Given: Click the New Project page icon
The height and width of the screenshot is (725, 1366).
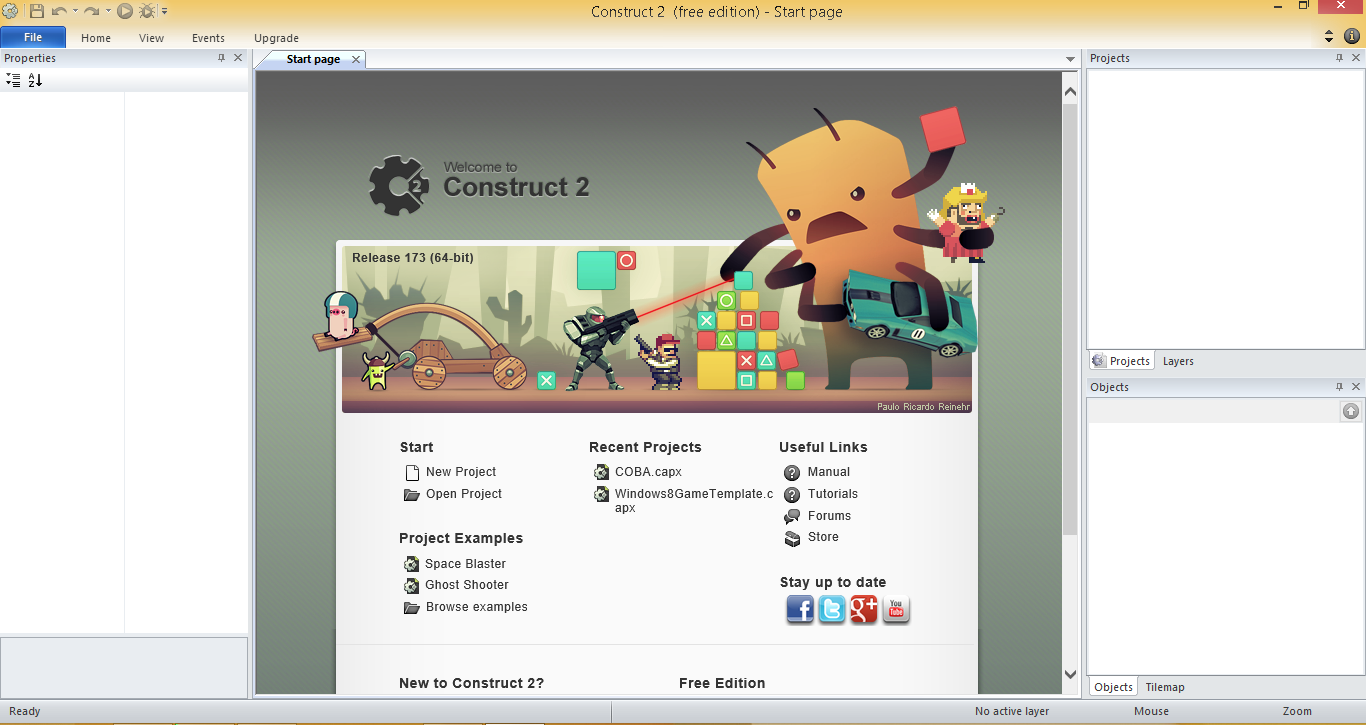Looking at the screenshot, I should coord(412,473).
